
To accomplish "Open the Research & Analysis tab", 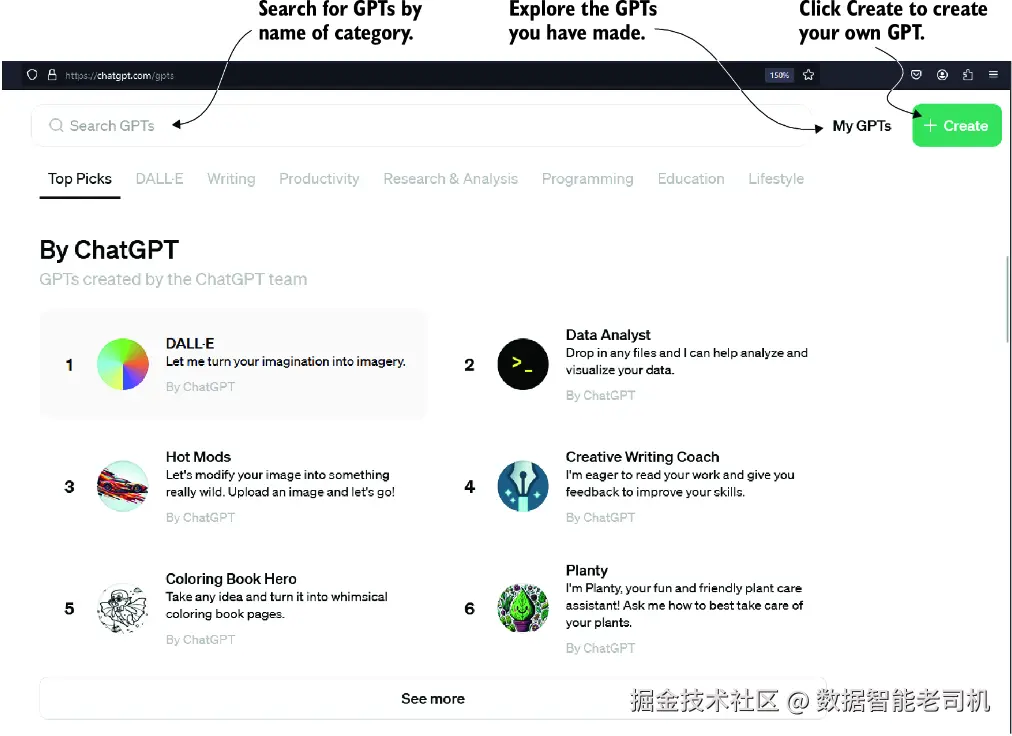I will click(450, 179).
